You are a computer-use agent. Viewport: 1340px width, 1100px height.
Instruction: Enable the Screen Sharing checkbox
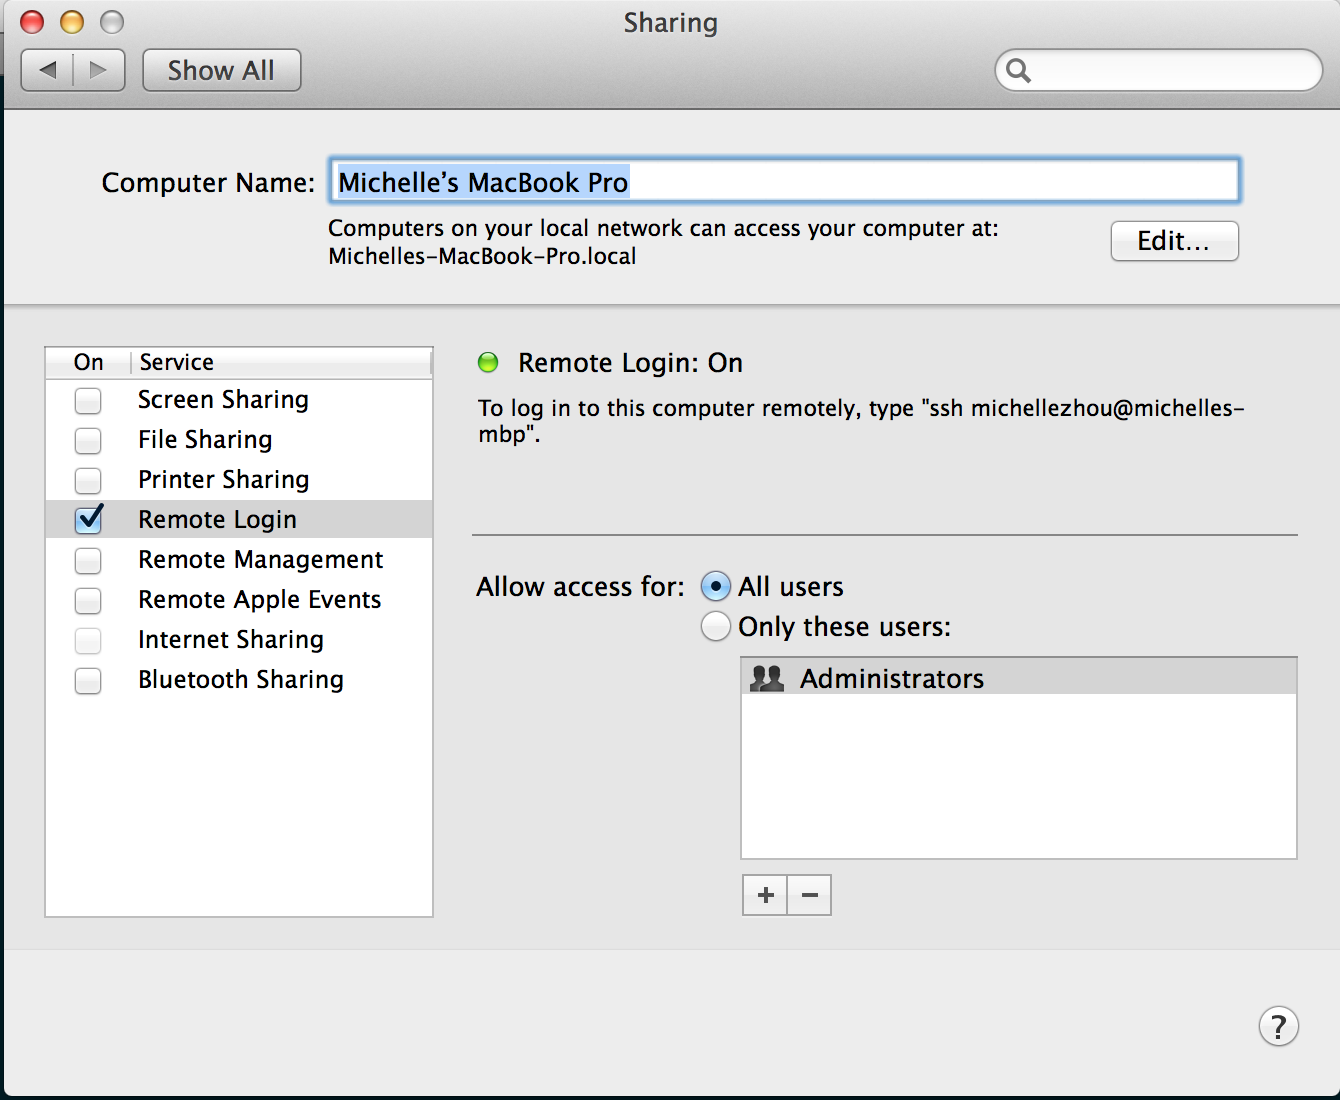click(88, 400)
